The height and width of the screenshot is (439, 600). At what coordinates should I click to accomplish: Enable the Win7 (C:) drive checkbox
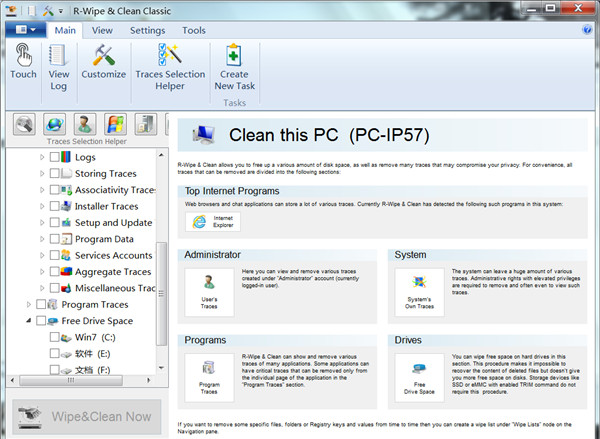coord(55,337)
